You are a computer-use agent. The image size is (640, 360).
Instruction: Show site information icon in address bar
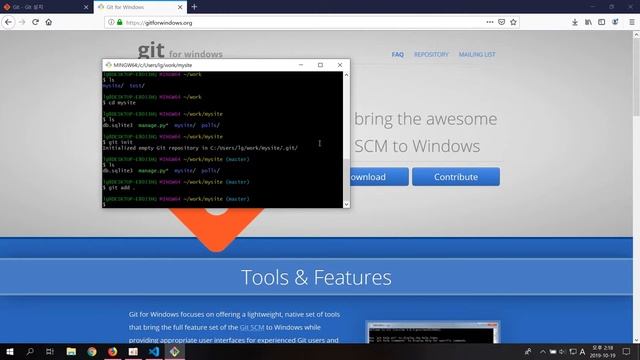pos(111,22)
